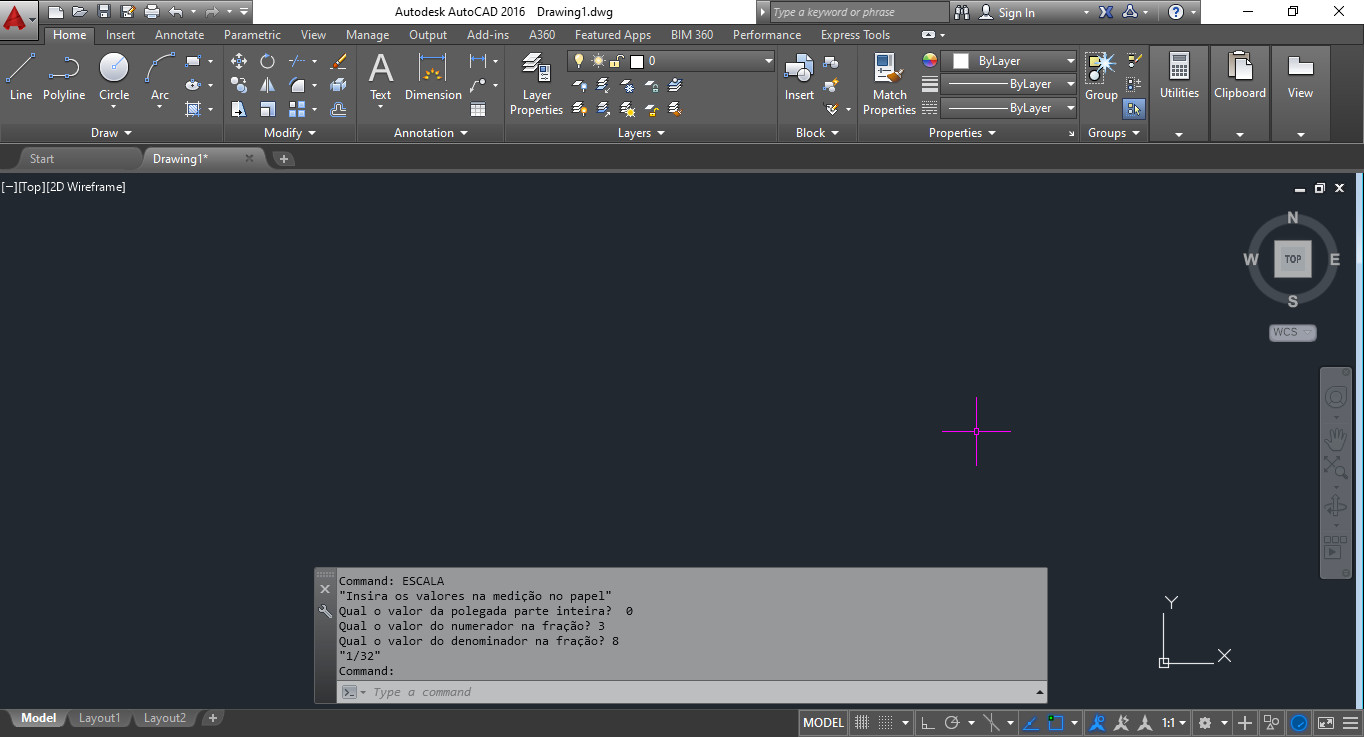Open the Start file tab
Screen dimensions: 1364x737
[x=42, y=158]
